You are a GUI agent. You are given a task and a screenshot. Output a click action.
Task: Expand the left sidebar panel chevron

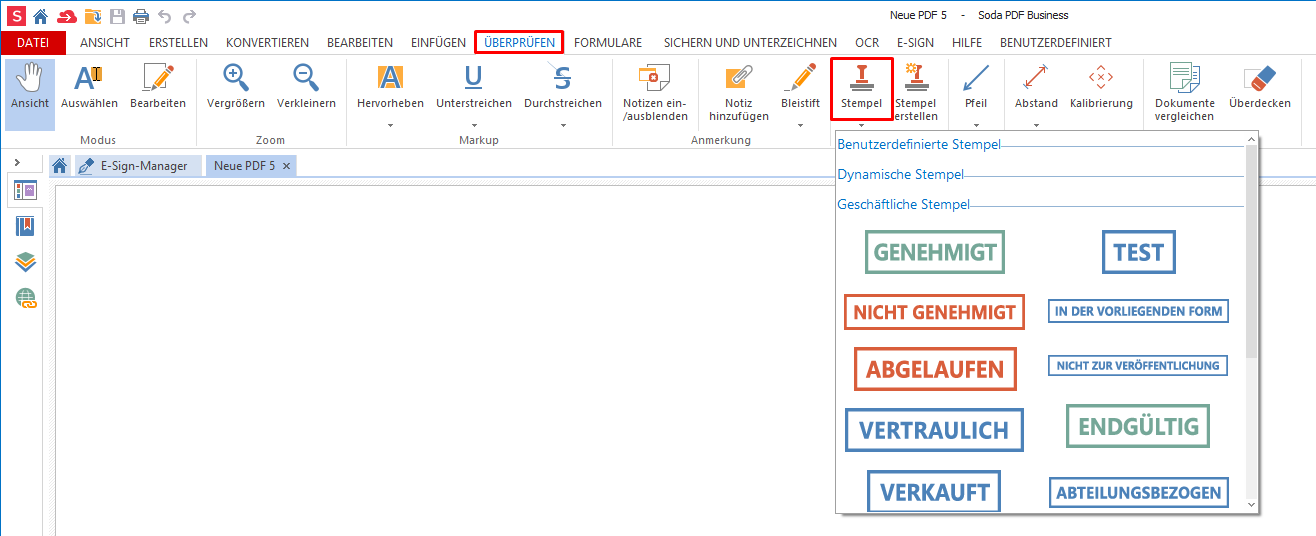coord(17,162)
